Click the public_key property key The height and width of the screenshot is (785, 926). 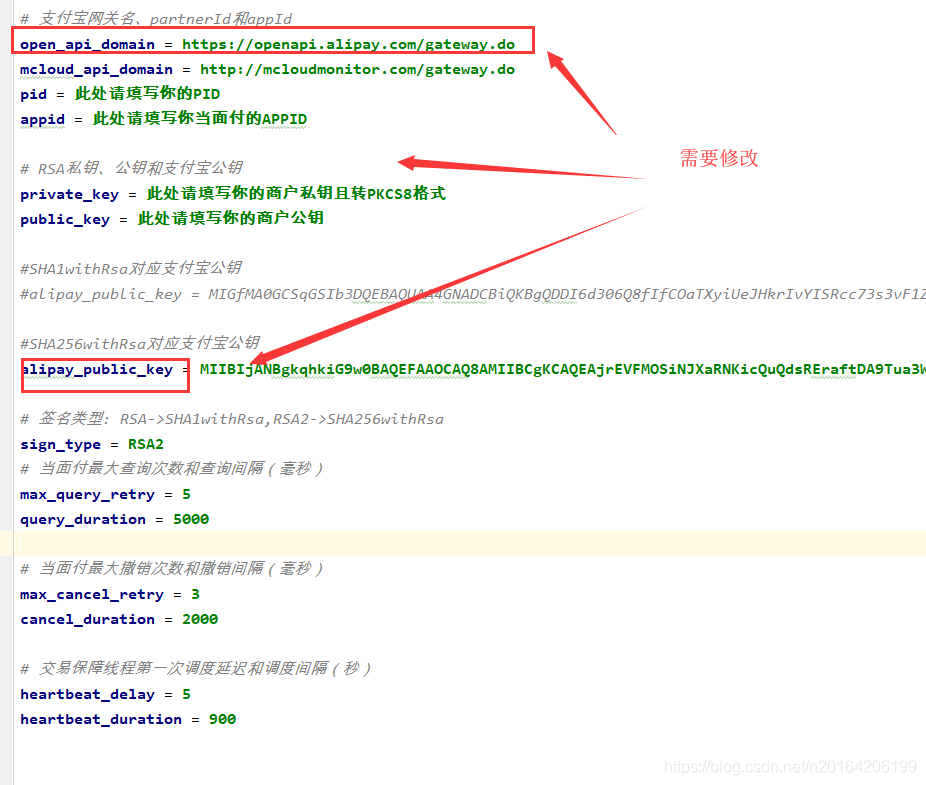pyautogui.click(x=65, y=219)
